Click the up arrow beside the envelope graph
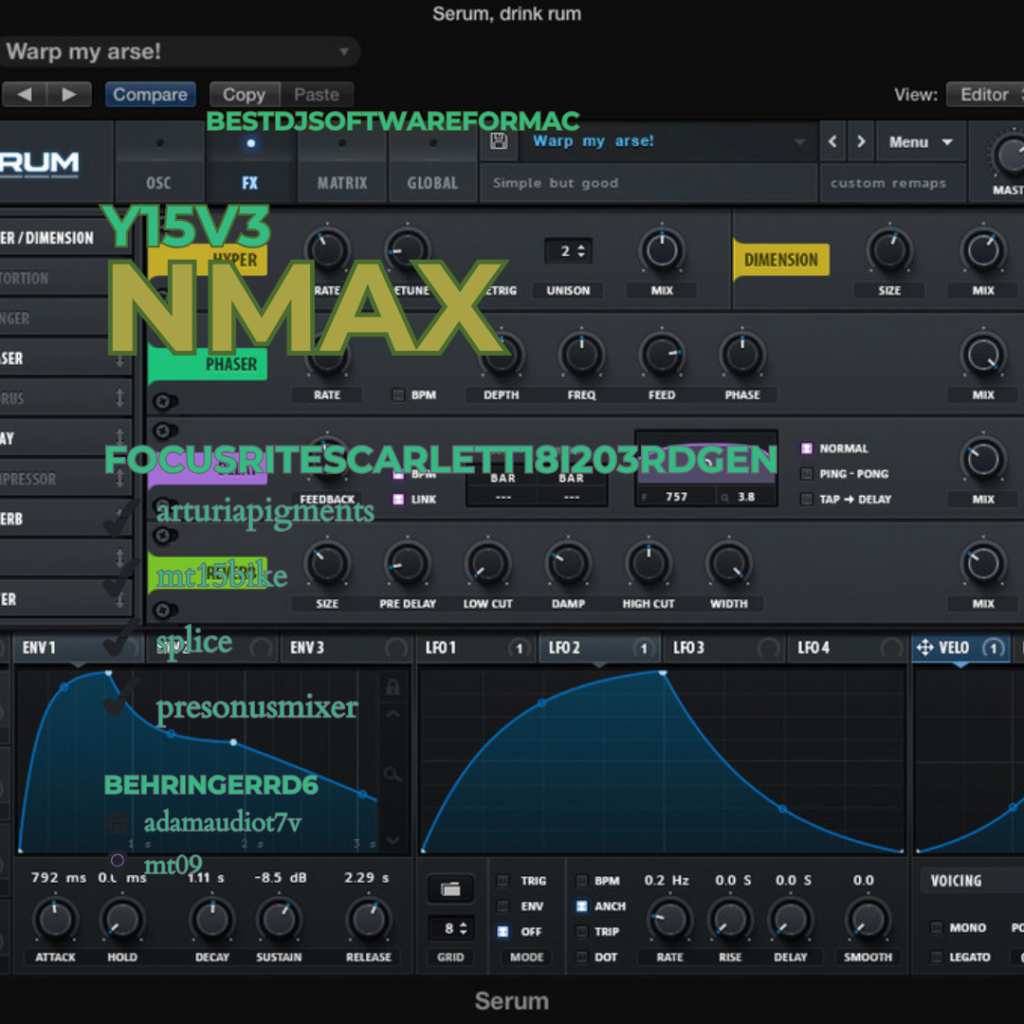 point(392,714)
